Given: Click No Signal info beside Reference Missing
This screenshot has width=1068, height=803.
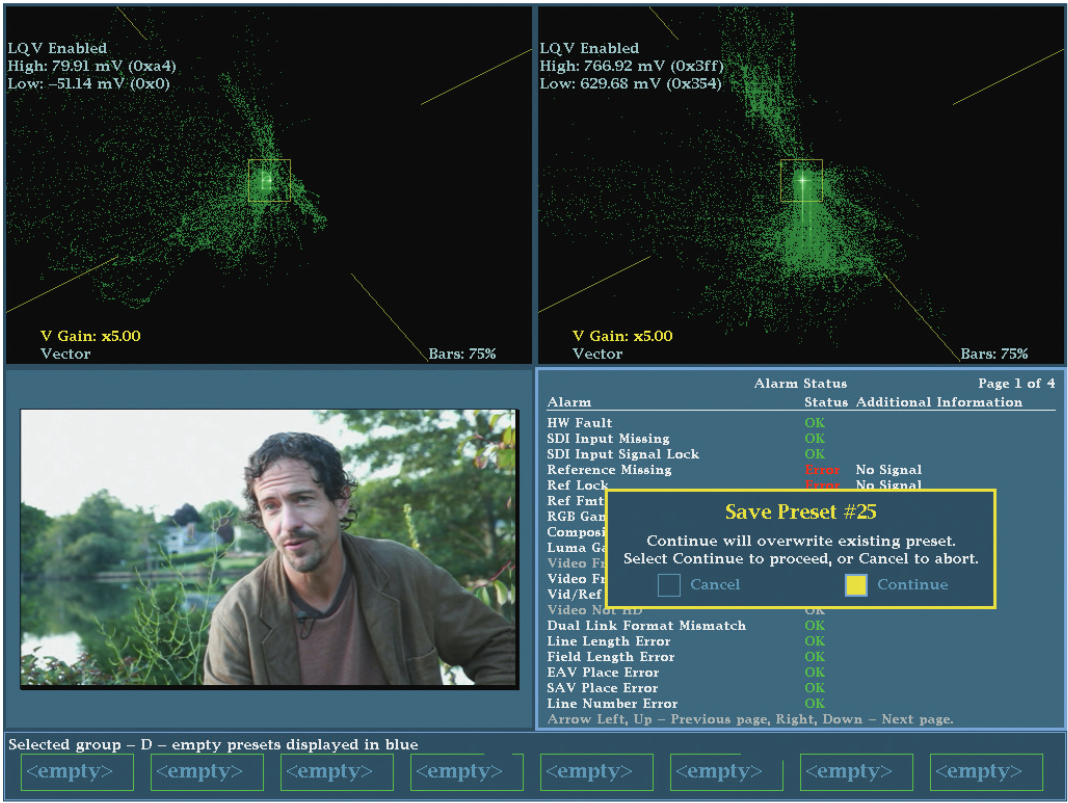Looking at the screenshot, I should click(x=888, y=470).
